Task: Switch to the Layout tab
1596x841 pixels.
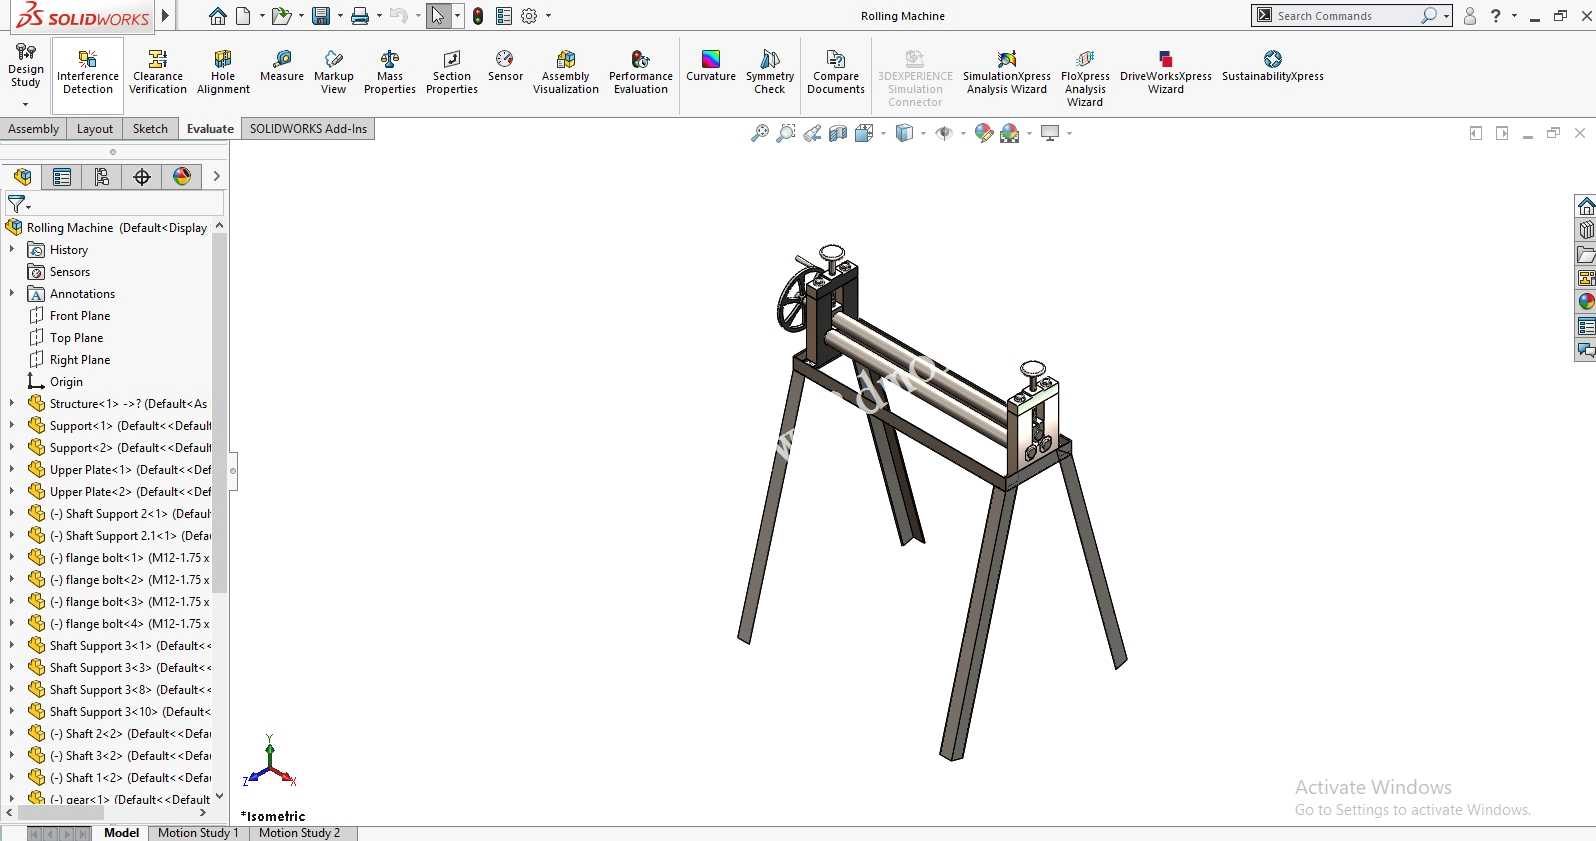Action: [x=95, y=129]
